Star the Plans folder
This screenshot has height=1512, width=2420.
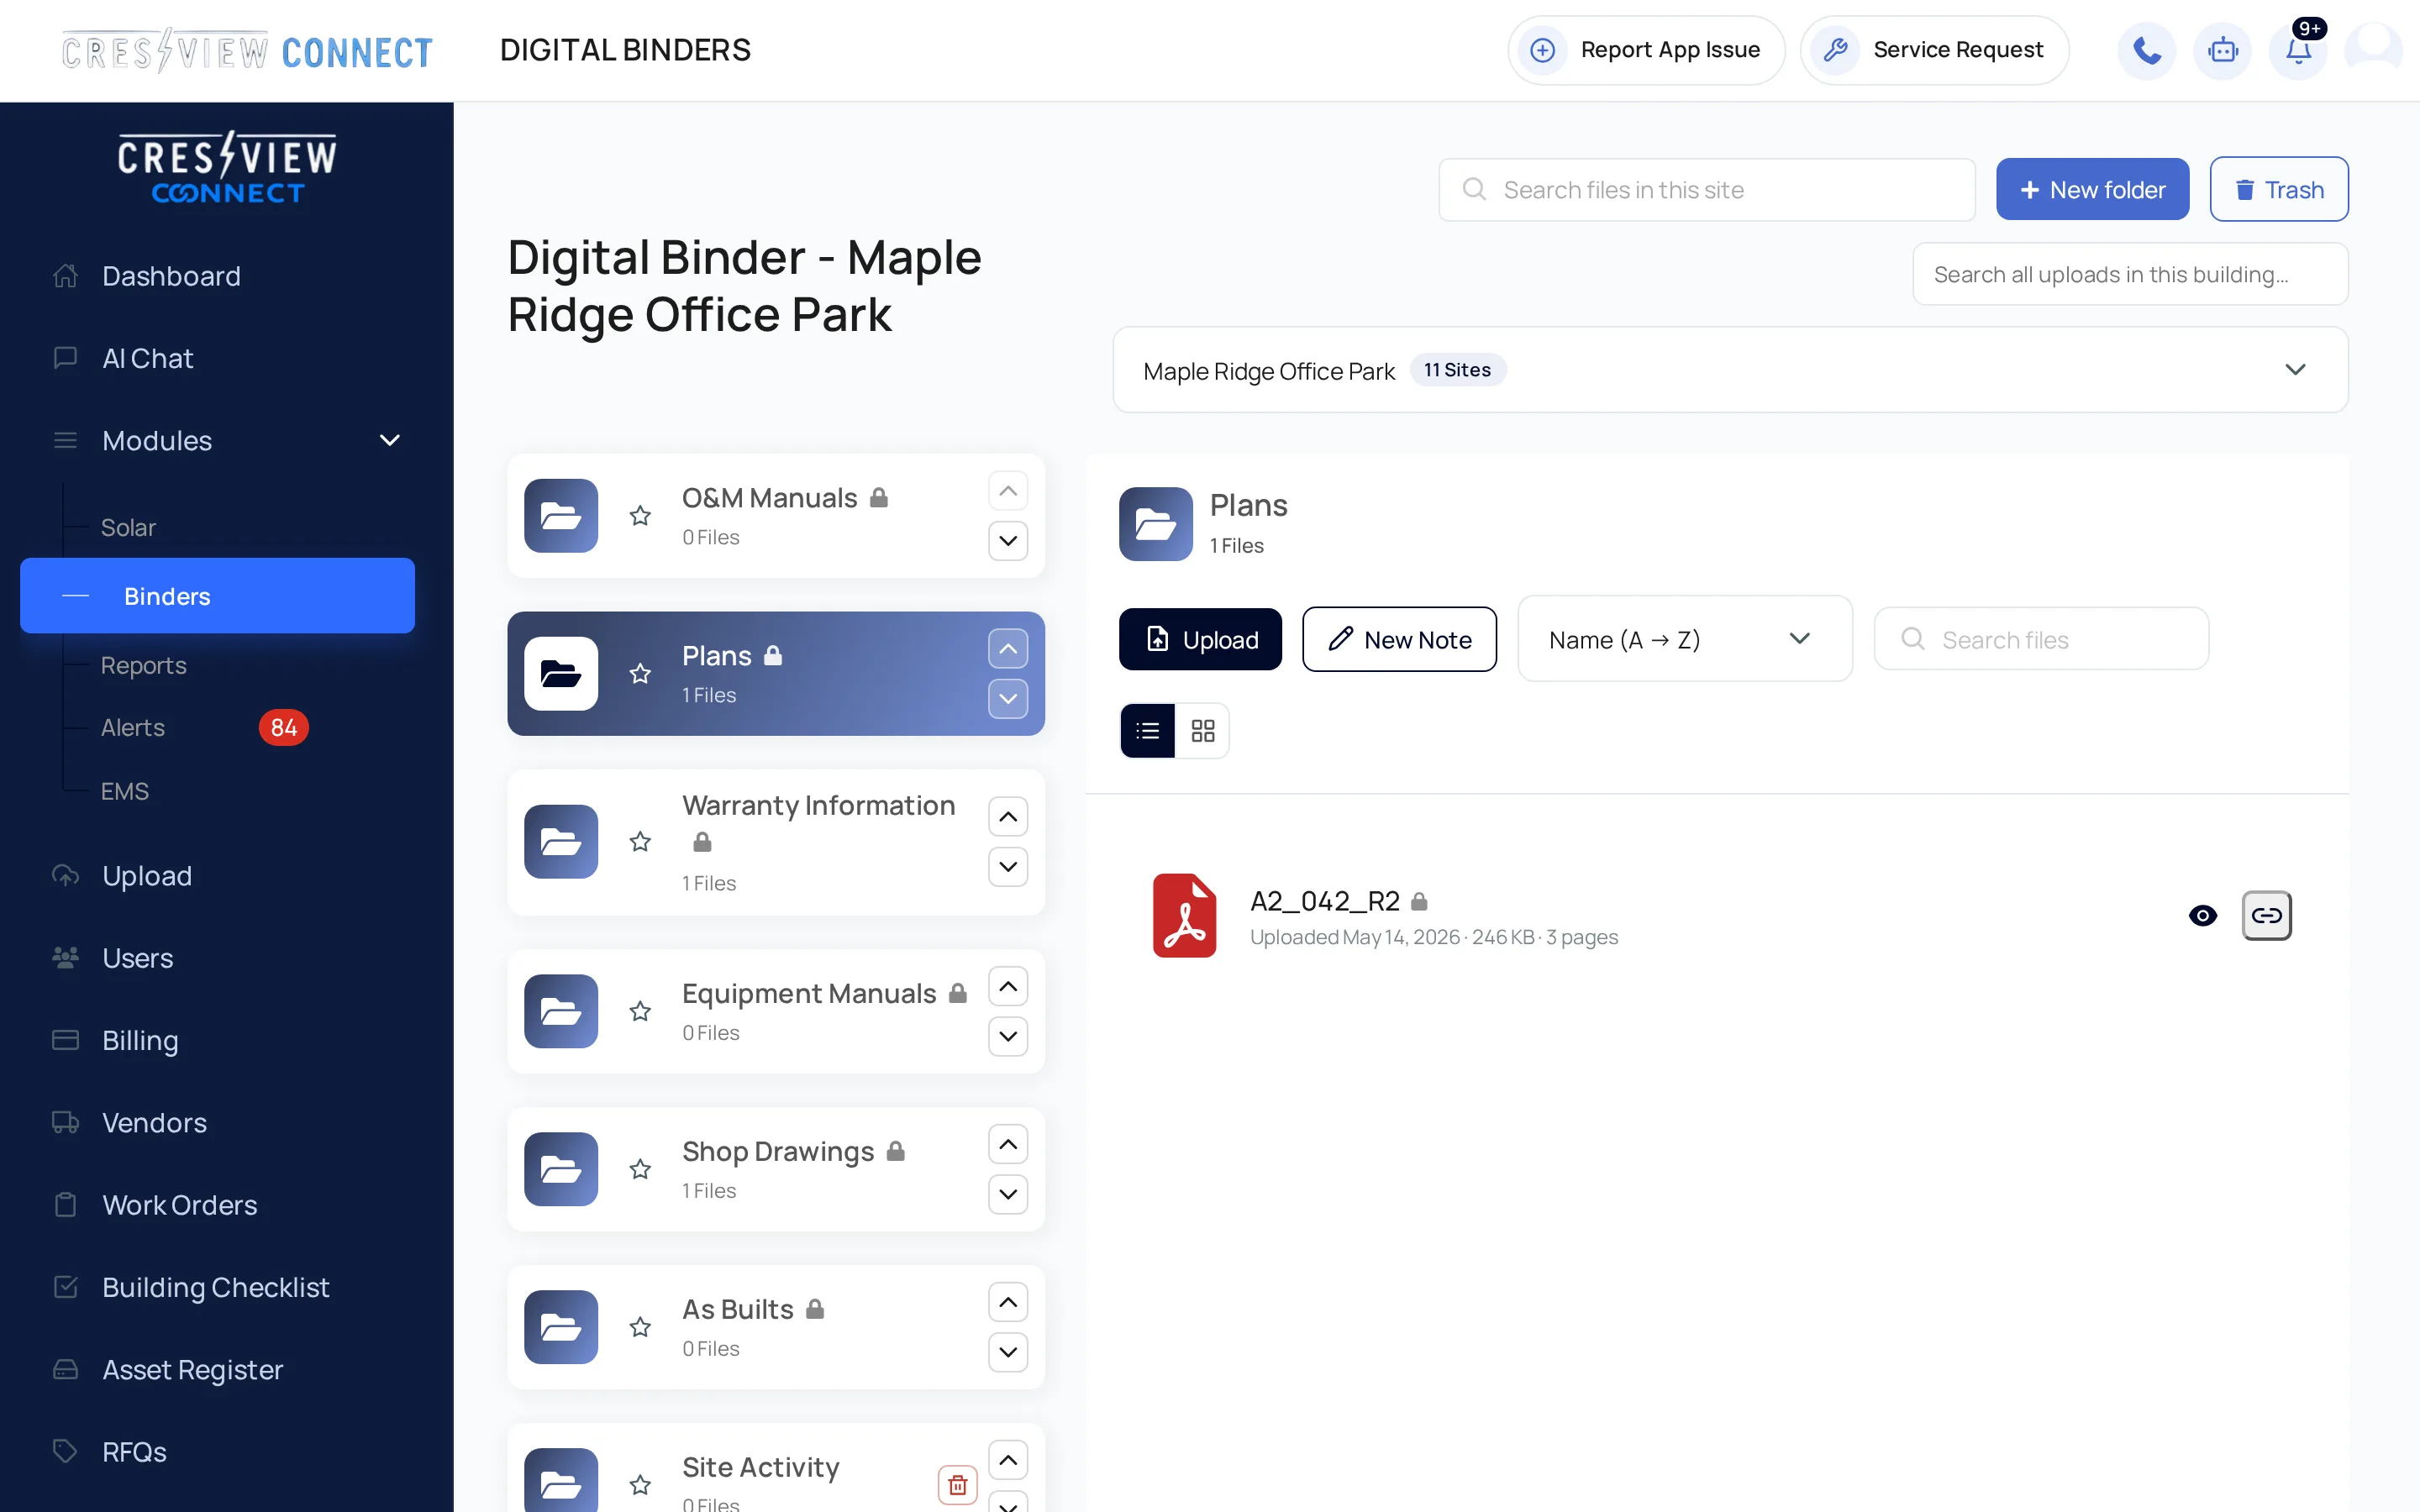click(x=640, y=674)
